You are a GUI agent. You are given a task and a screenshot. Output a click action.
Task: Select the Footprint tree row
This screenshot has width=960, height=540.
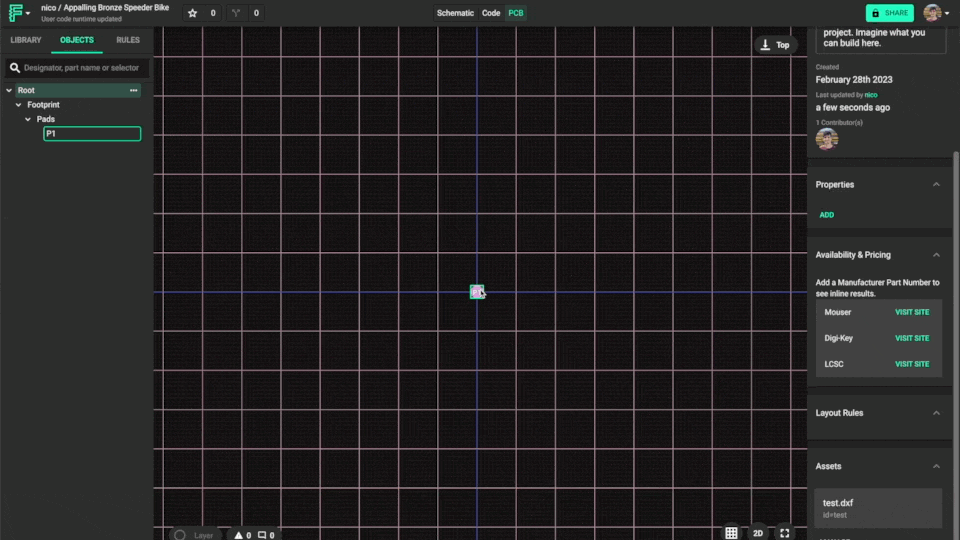coord(43,105)
